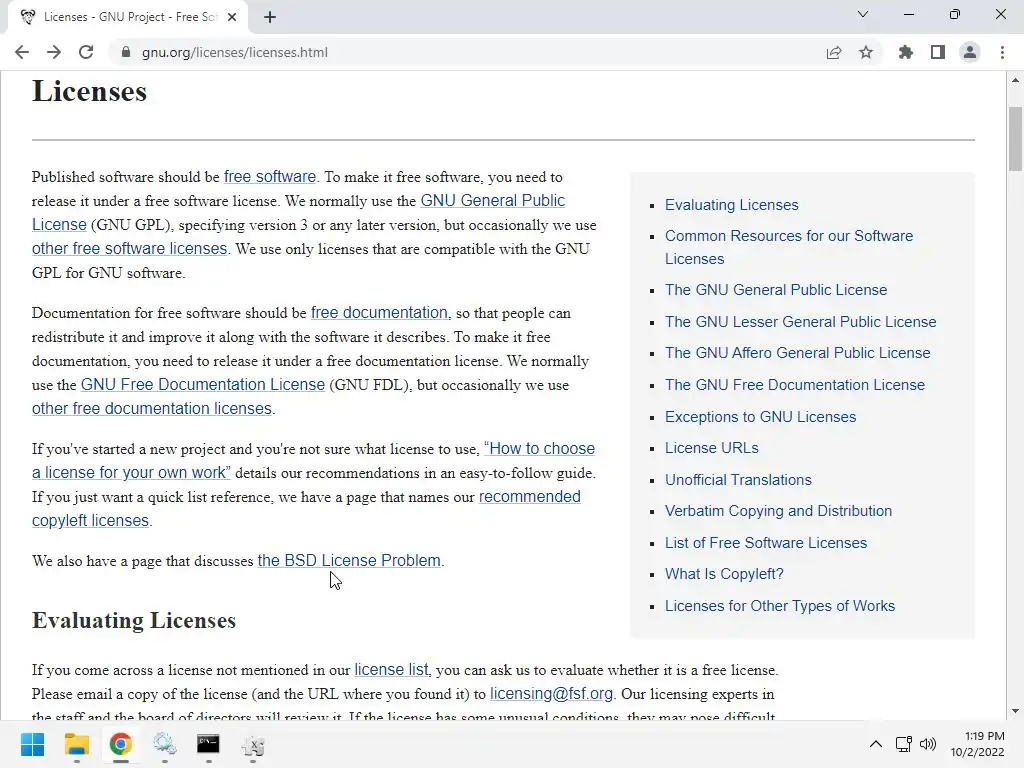Screen dimensions: 1024x768
Task: Jump to 'Unofficial Translations' section
Action: tap(738, 480)
